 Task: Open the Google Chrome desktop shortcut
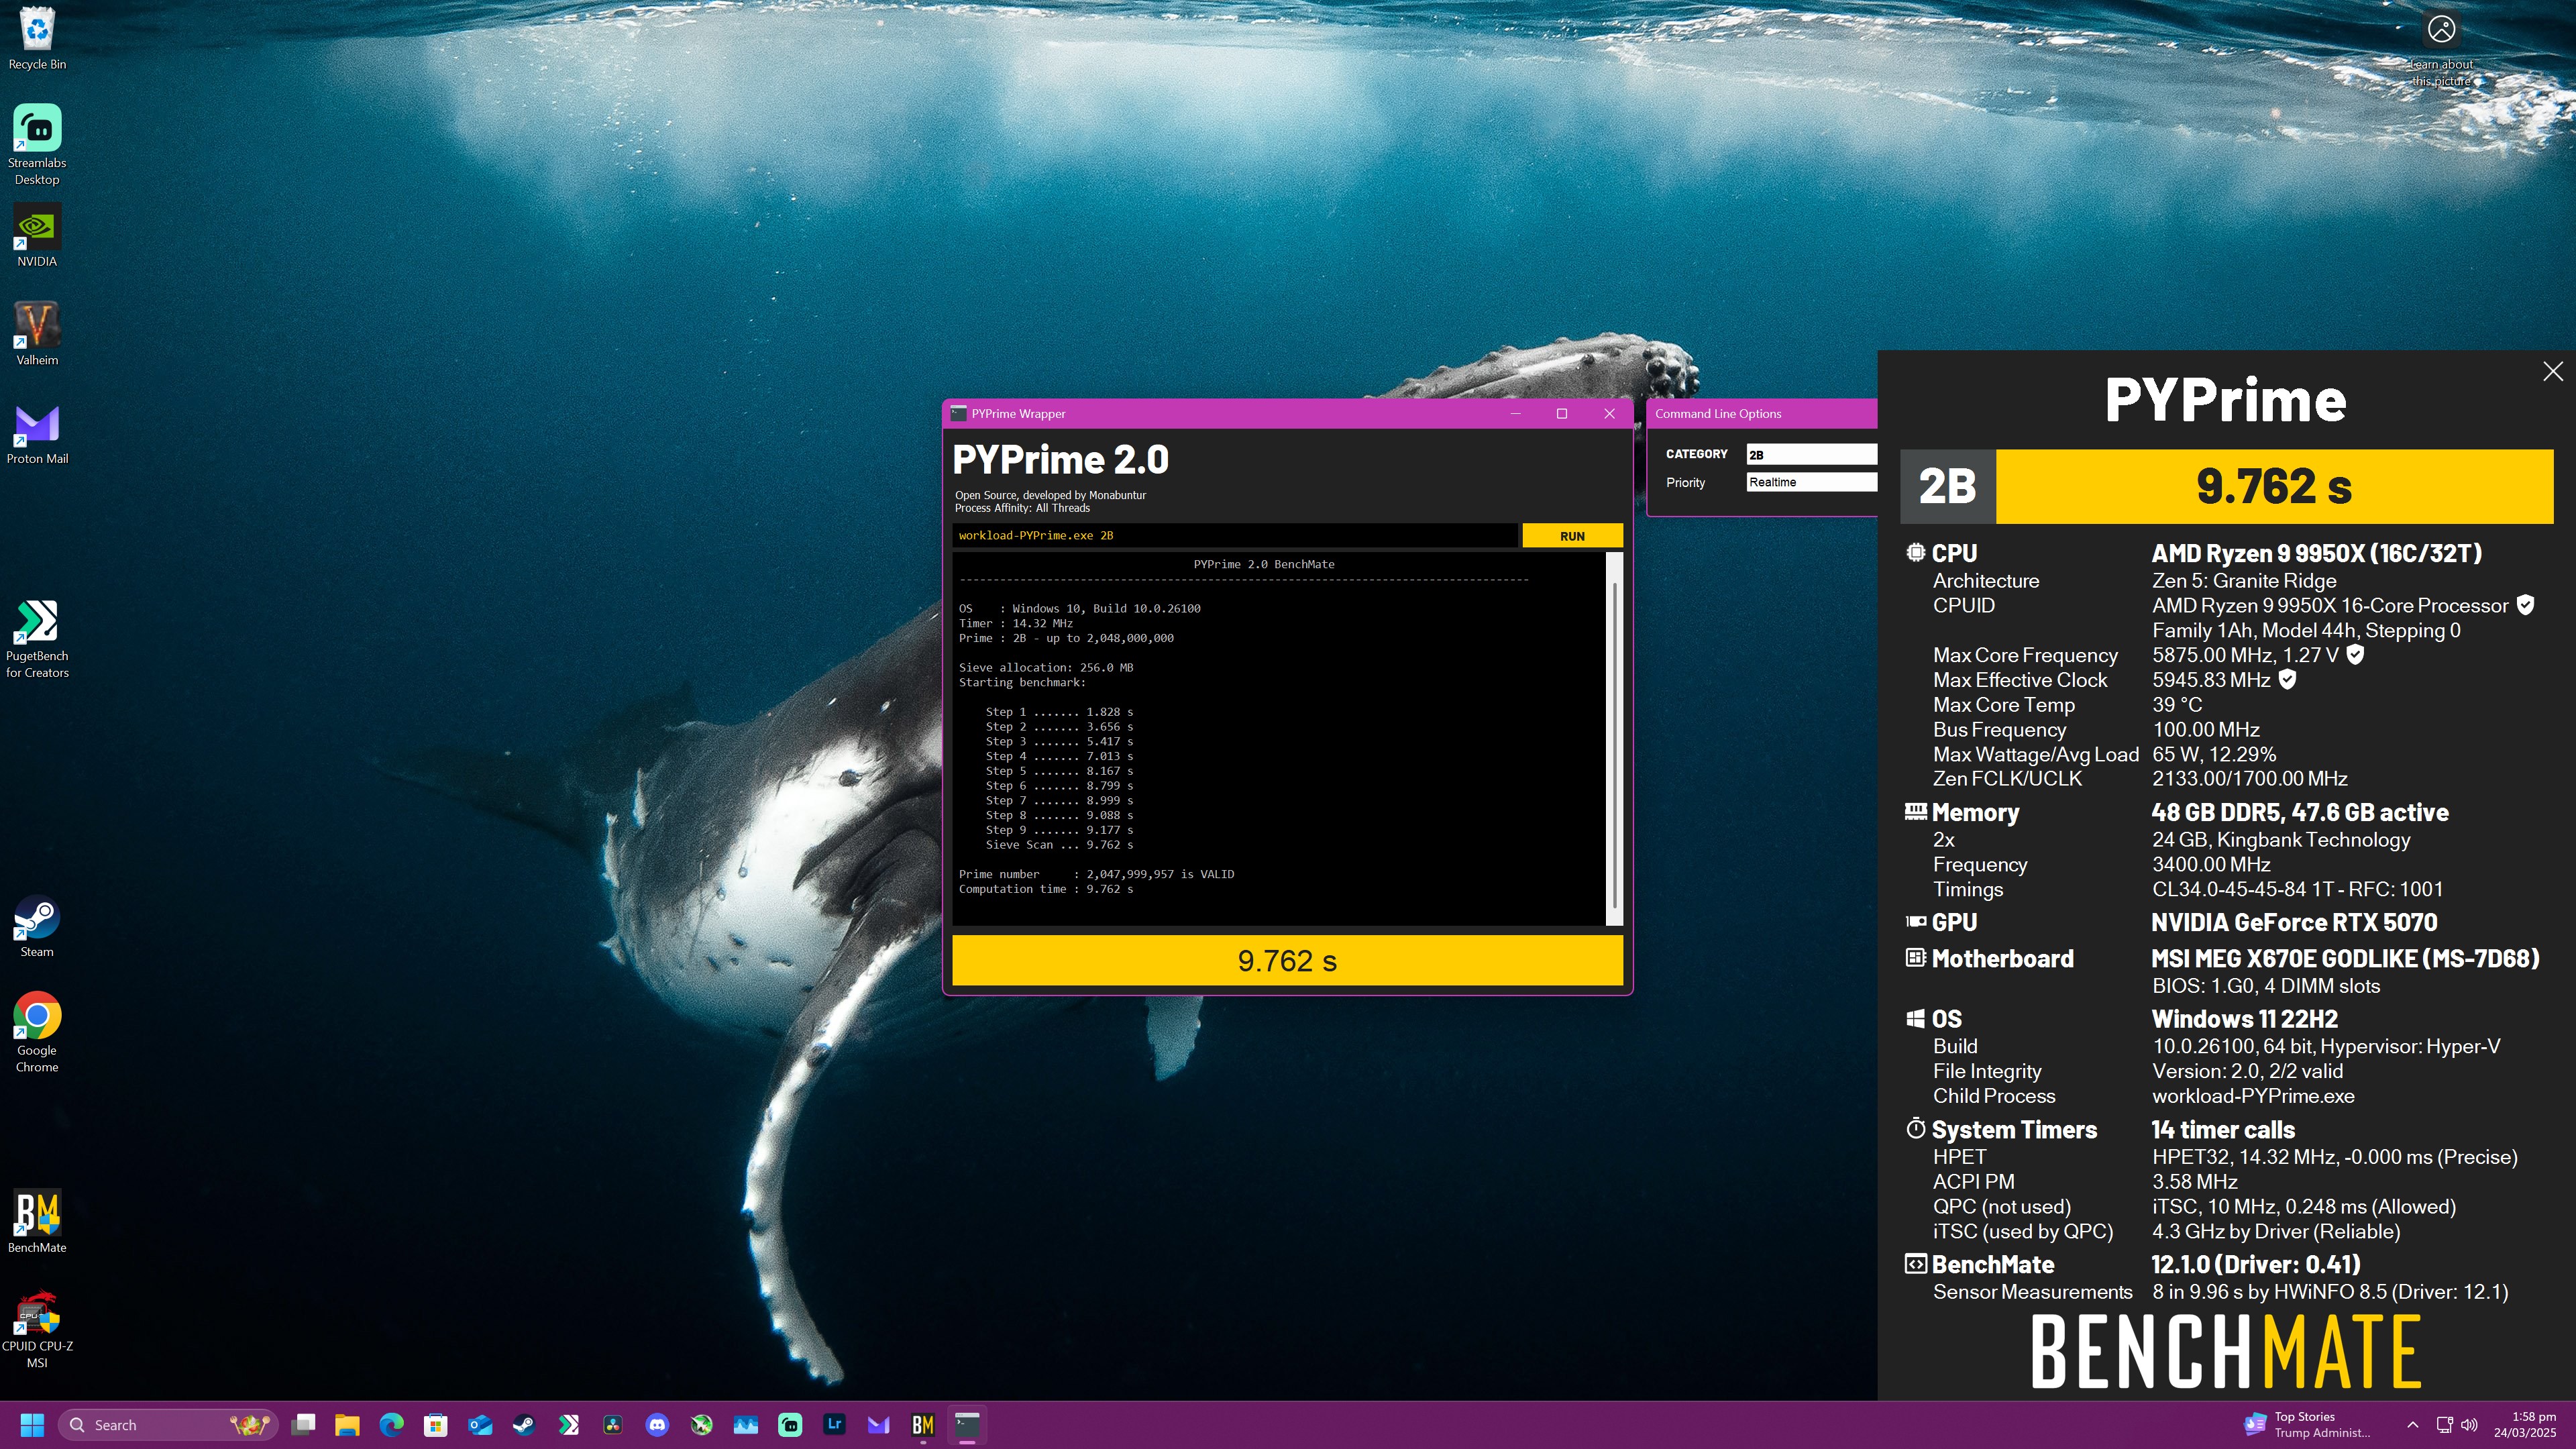[37, 1032]
